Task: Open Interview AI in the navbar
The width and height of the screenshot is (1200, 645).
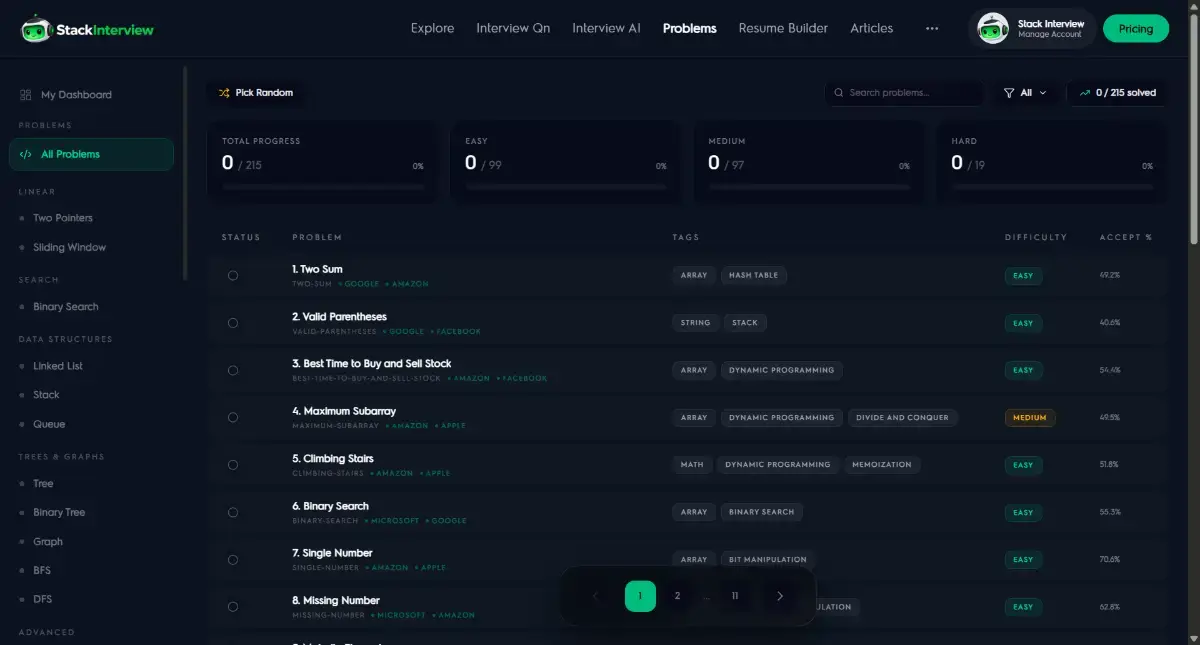Action: tap(606, 28)
